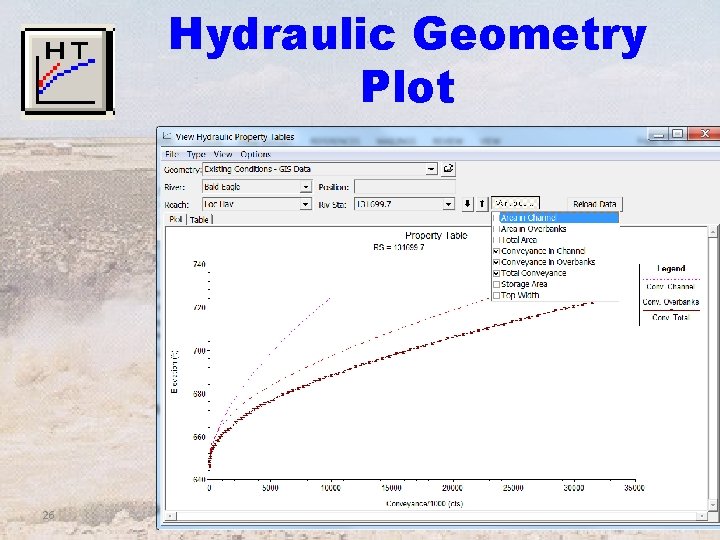Screen dimensions: 720x540
Task: Click the Conveyance/1000 (cfs) axis label
Action: [x=425, y=504]
